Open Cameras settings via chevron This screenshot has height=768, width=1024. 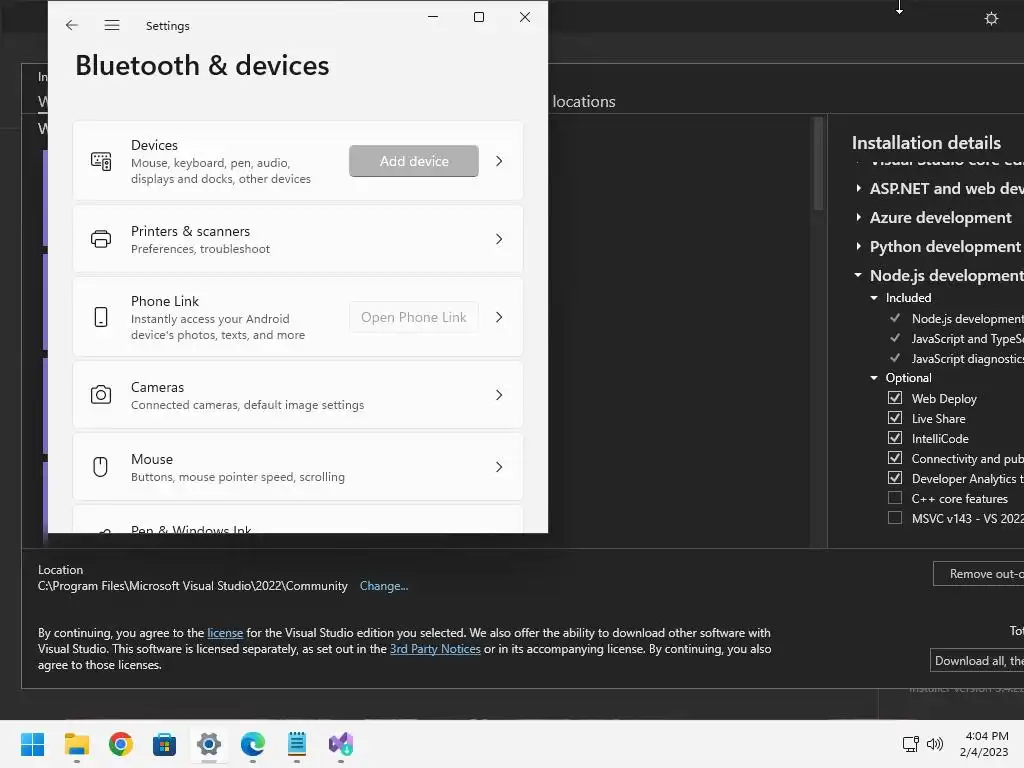pos(499,395)
